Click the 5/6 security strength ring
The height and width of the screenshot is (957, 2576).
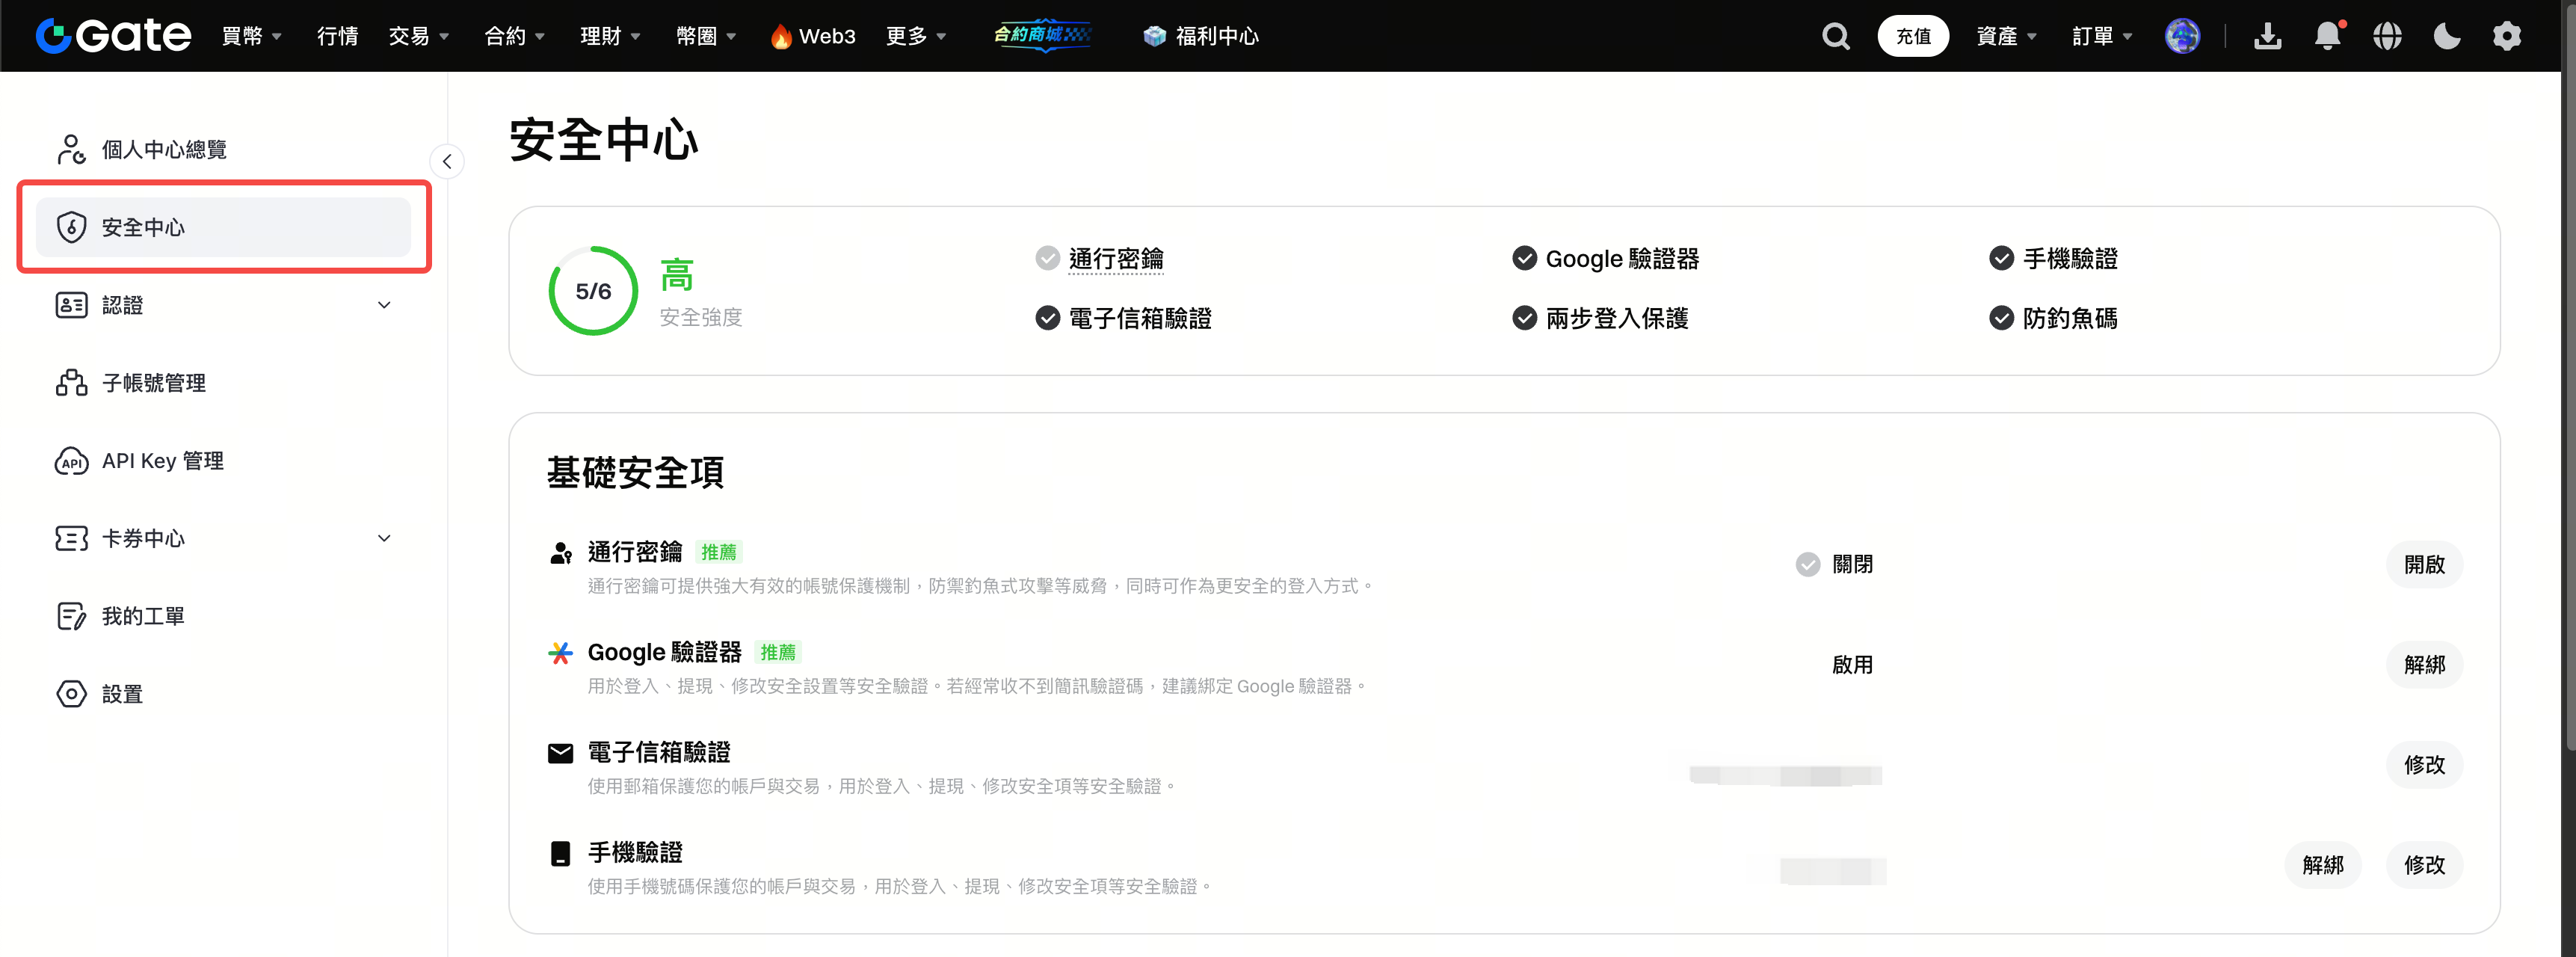tap(593, 291)
